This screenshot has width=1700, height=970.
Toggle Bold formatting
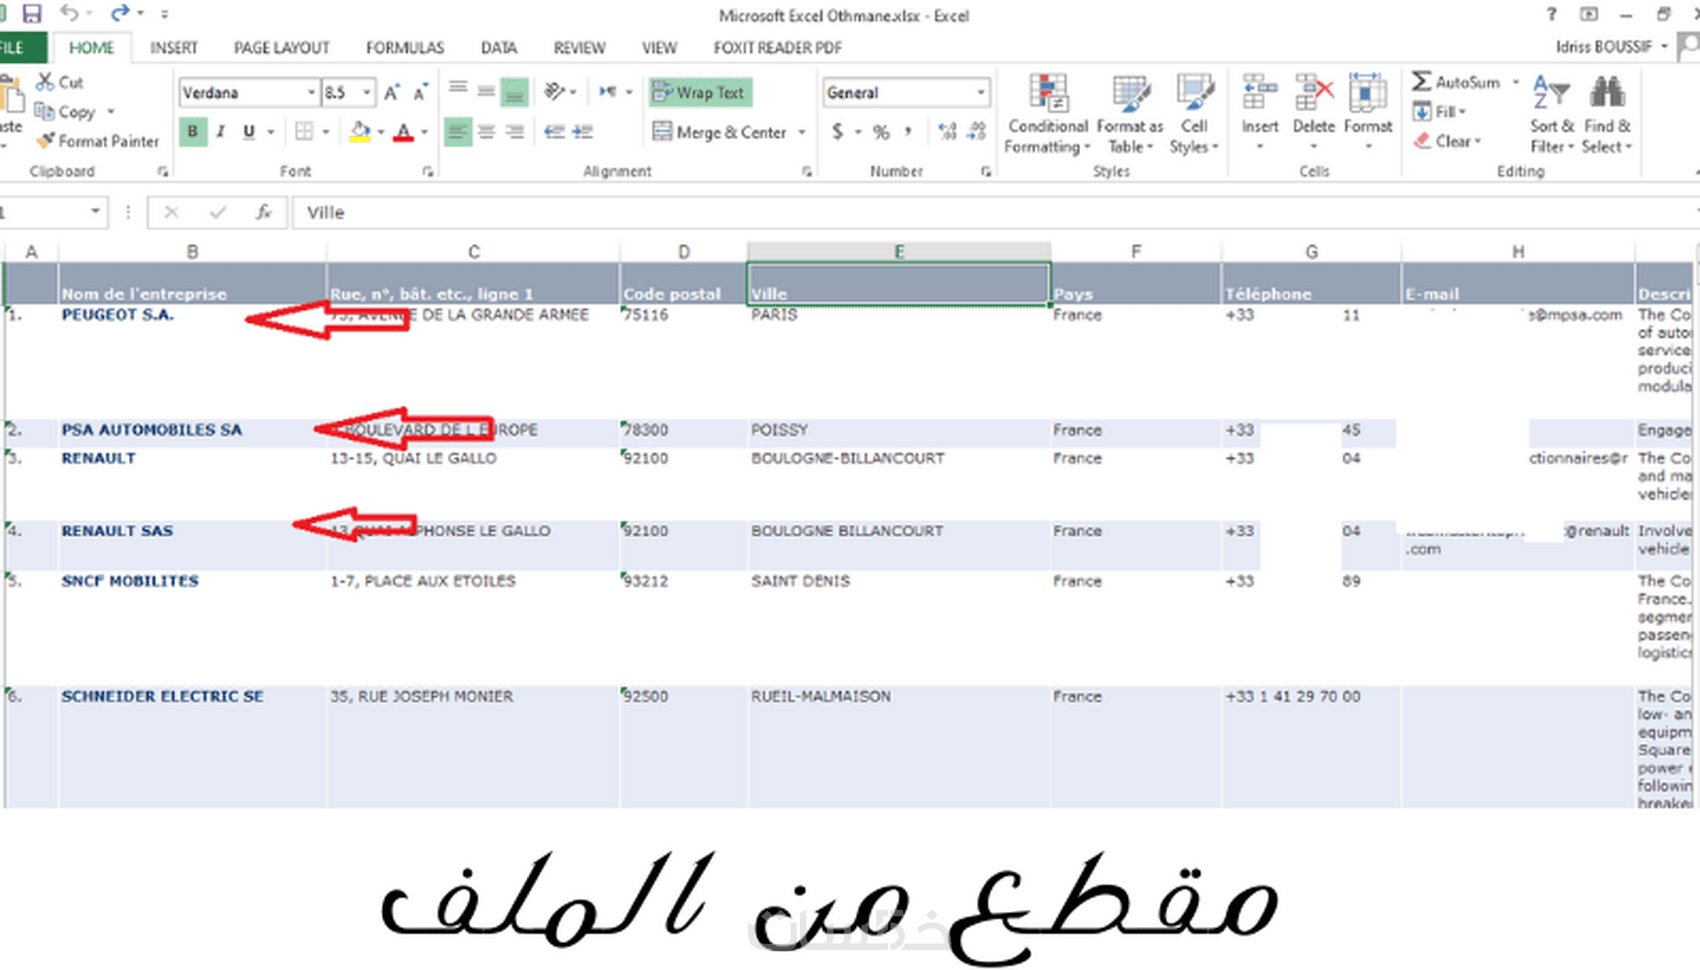point(193,132)
